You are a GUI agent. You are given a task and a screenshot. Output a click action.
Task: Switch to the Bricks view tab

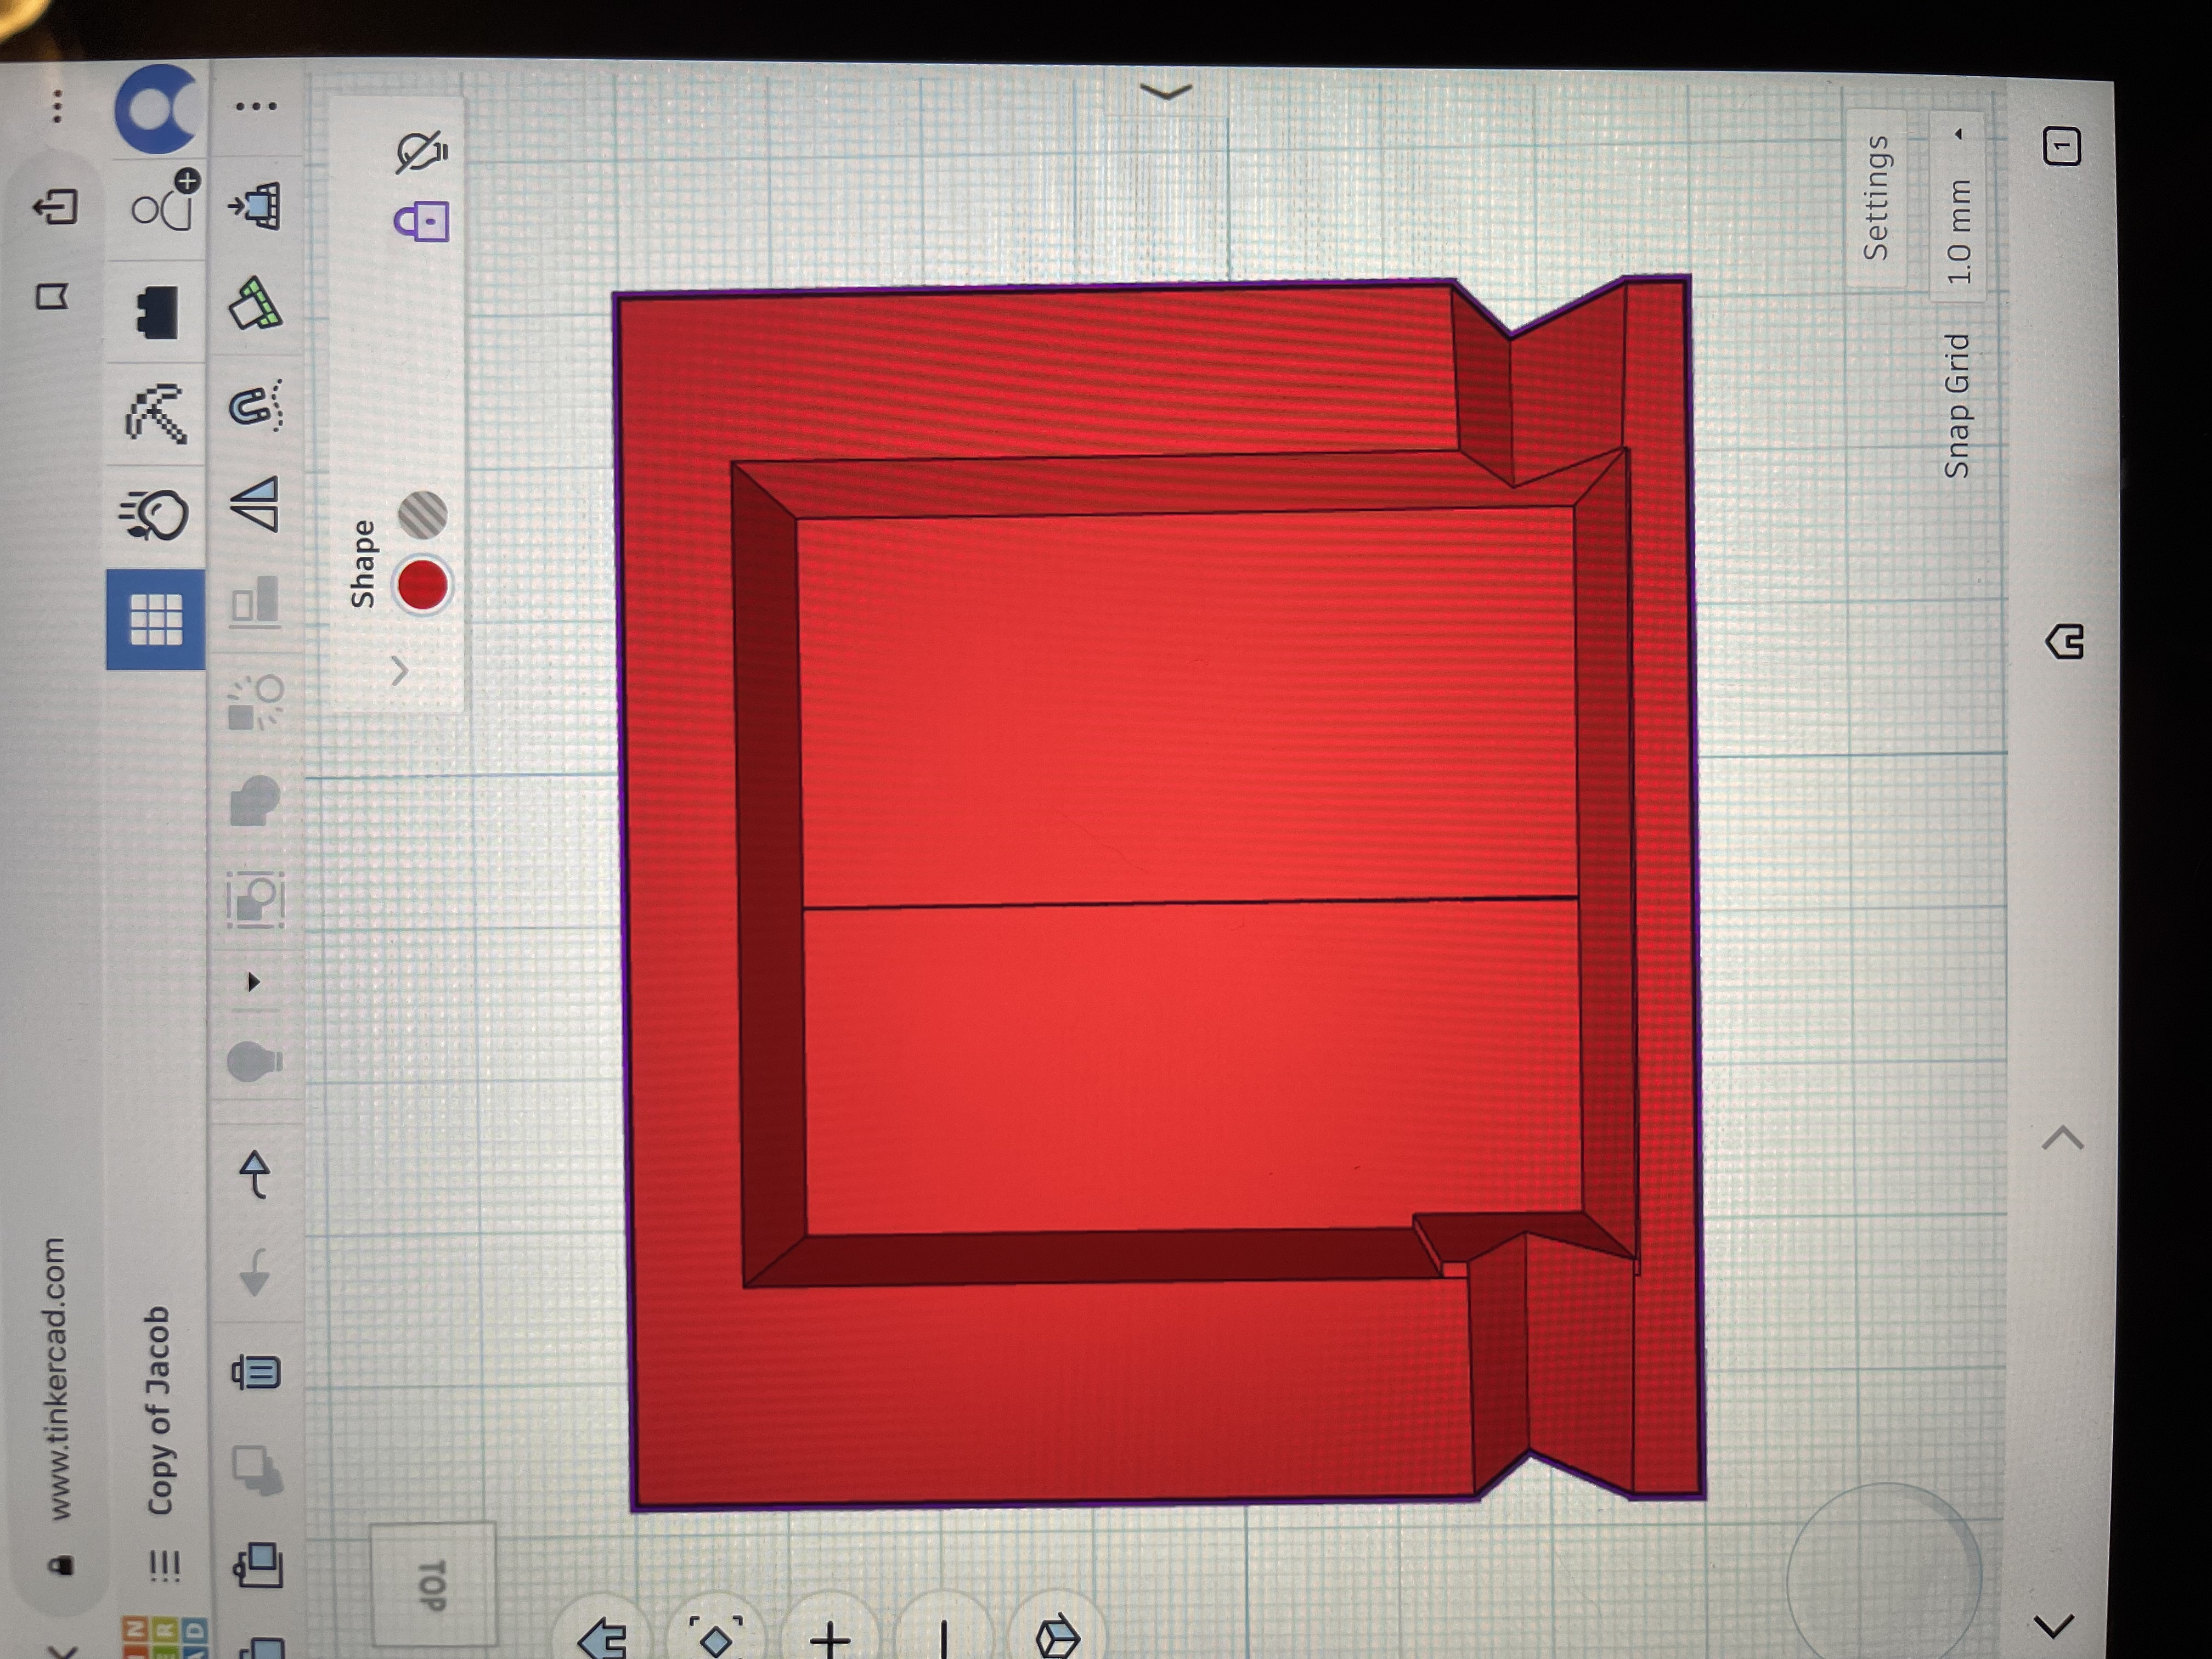point(158,312)
